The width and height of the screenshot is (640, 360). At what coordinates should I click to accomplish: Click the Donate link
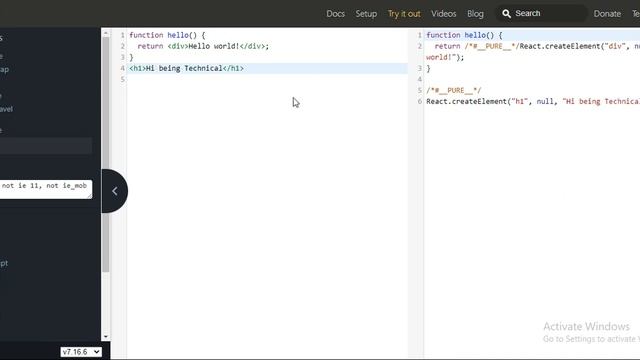(607, 14)
